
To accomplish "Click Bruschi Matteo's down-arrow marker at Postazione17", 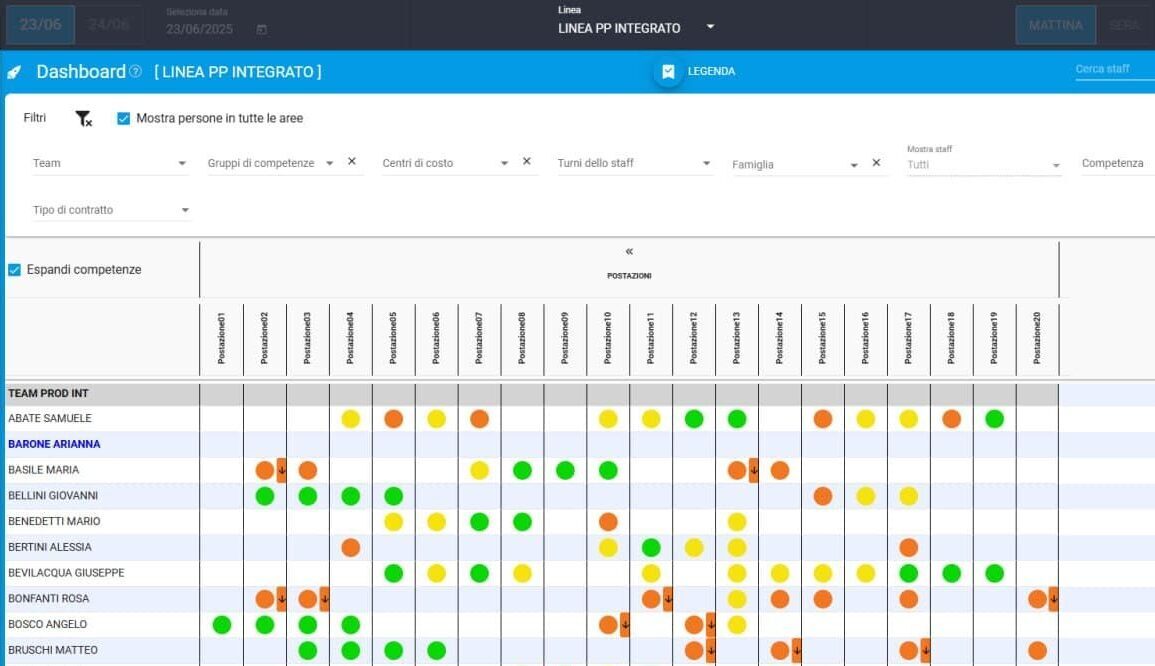I will pyautogui.click(x=925, y=651).
